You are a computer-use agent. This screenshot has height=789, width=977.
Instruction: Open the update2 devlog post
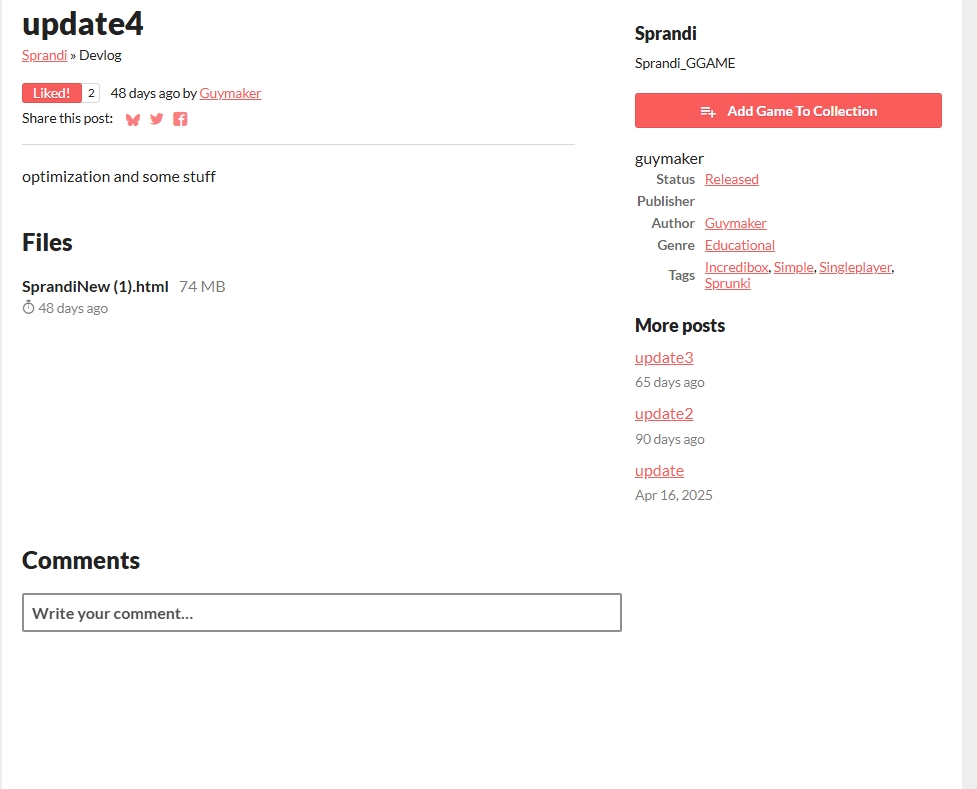coord(663,413)
